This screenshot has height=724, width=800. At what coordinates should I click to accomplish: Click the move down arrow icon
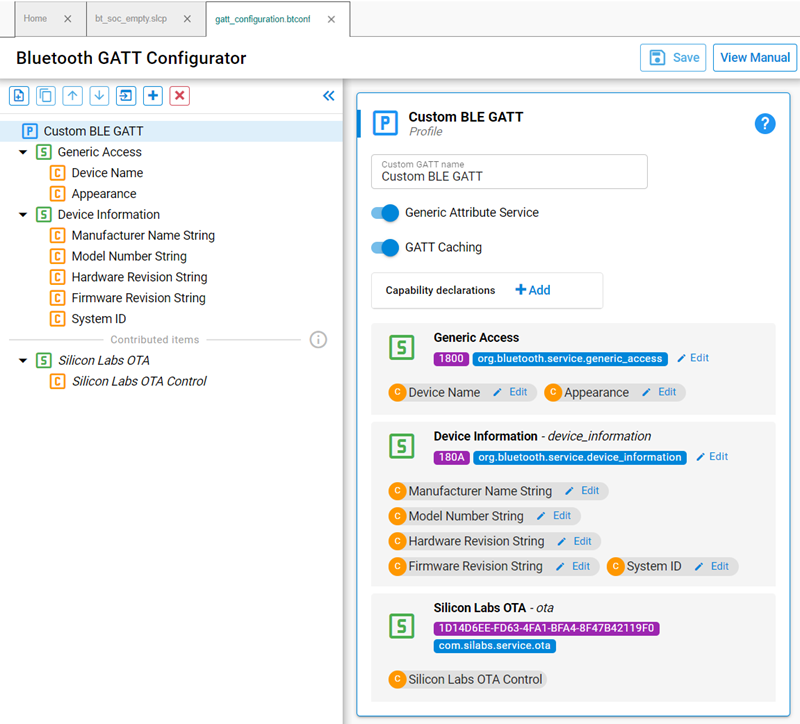[x=99, y=96]
